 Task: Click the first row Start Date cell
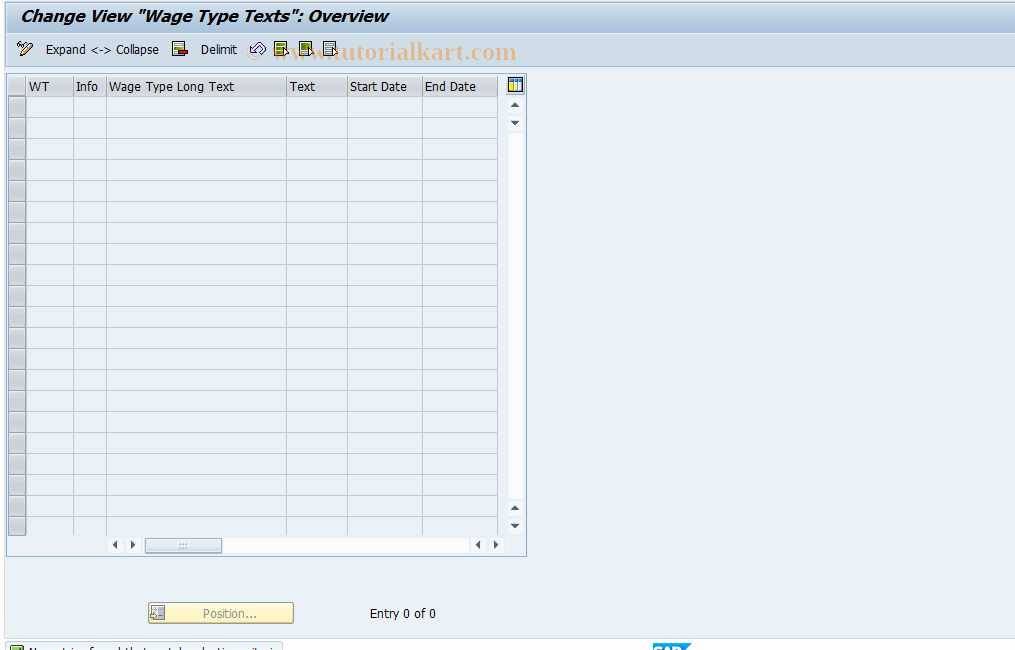click(385, 107)
